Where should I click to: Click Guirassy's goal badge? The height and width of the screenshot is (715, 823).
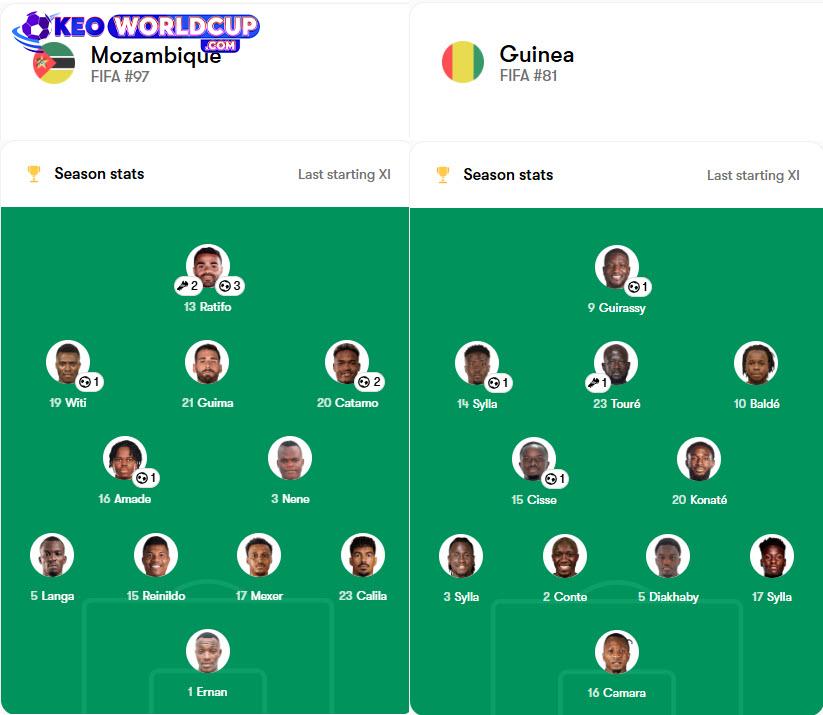(x=639, y=287)
